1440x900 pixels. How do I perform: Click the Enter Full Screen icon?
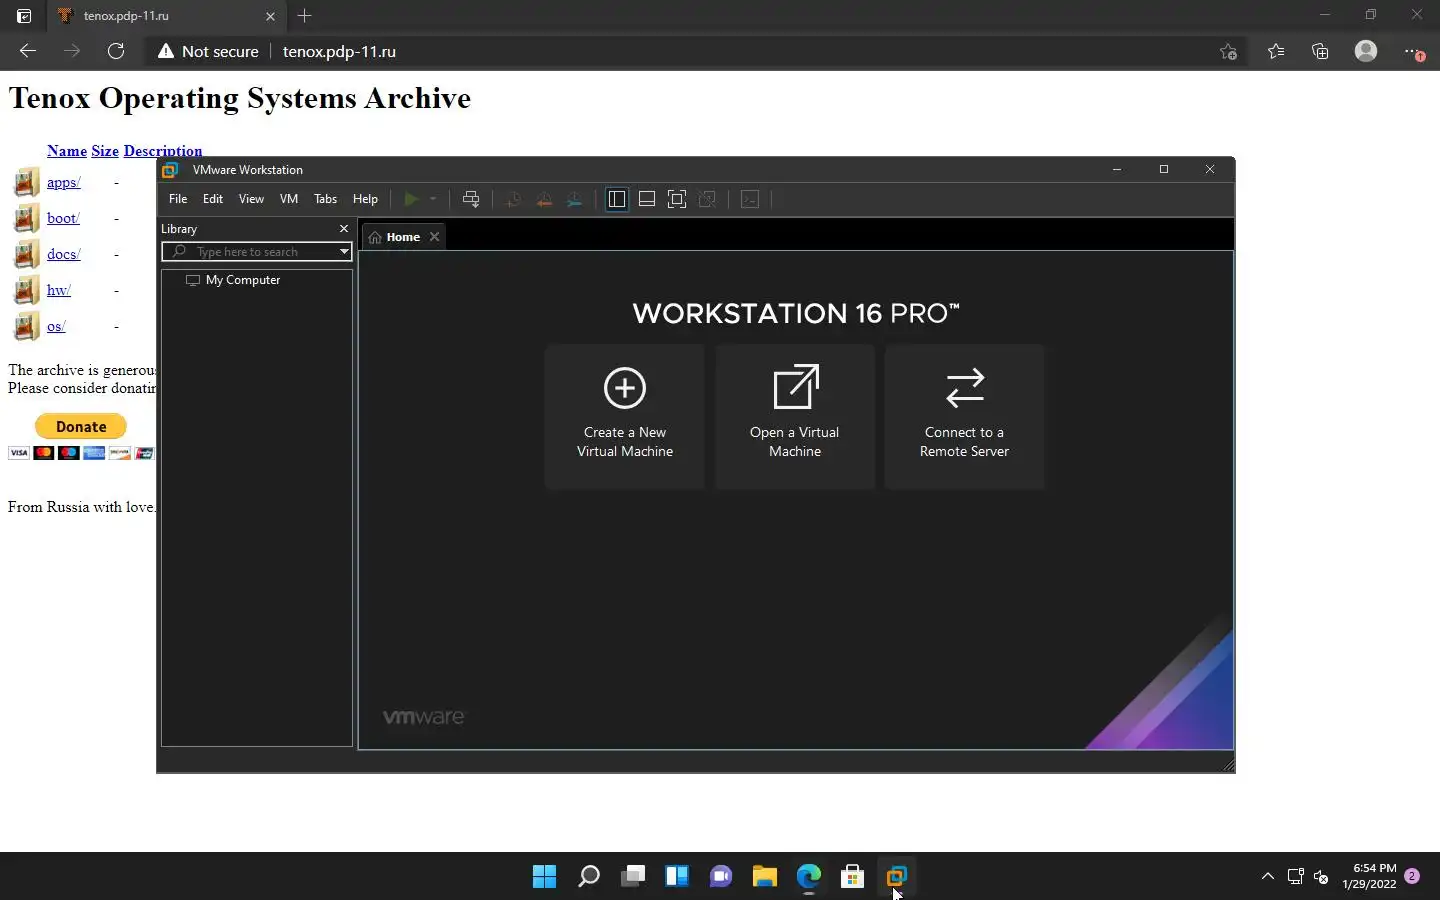click(x=677, y=199)
